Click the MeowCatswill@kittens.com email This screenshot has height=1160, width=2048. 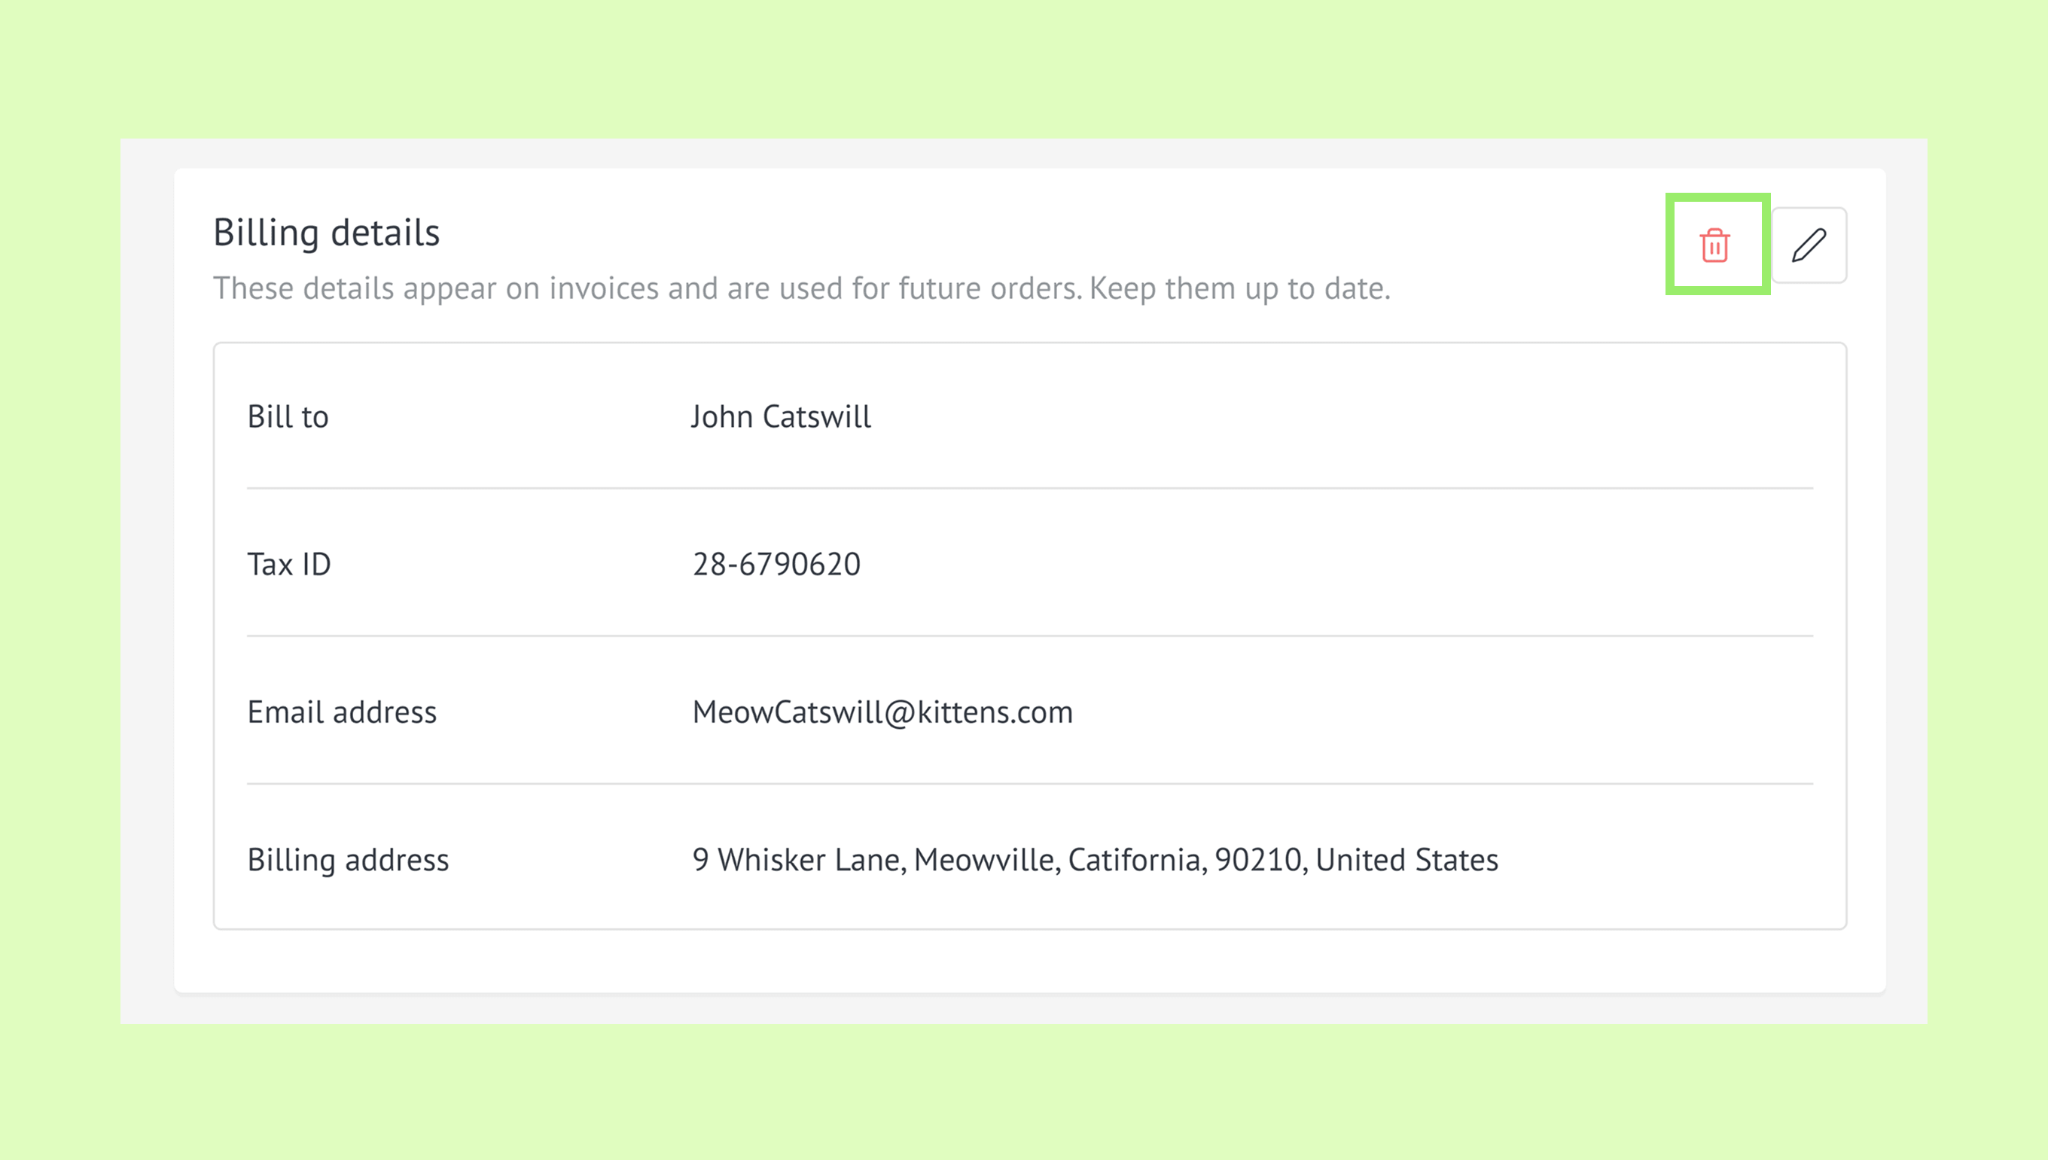[x=883, y=712]
